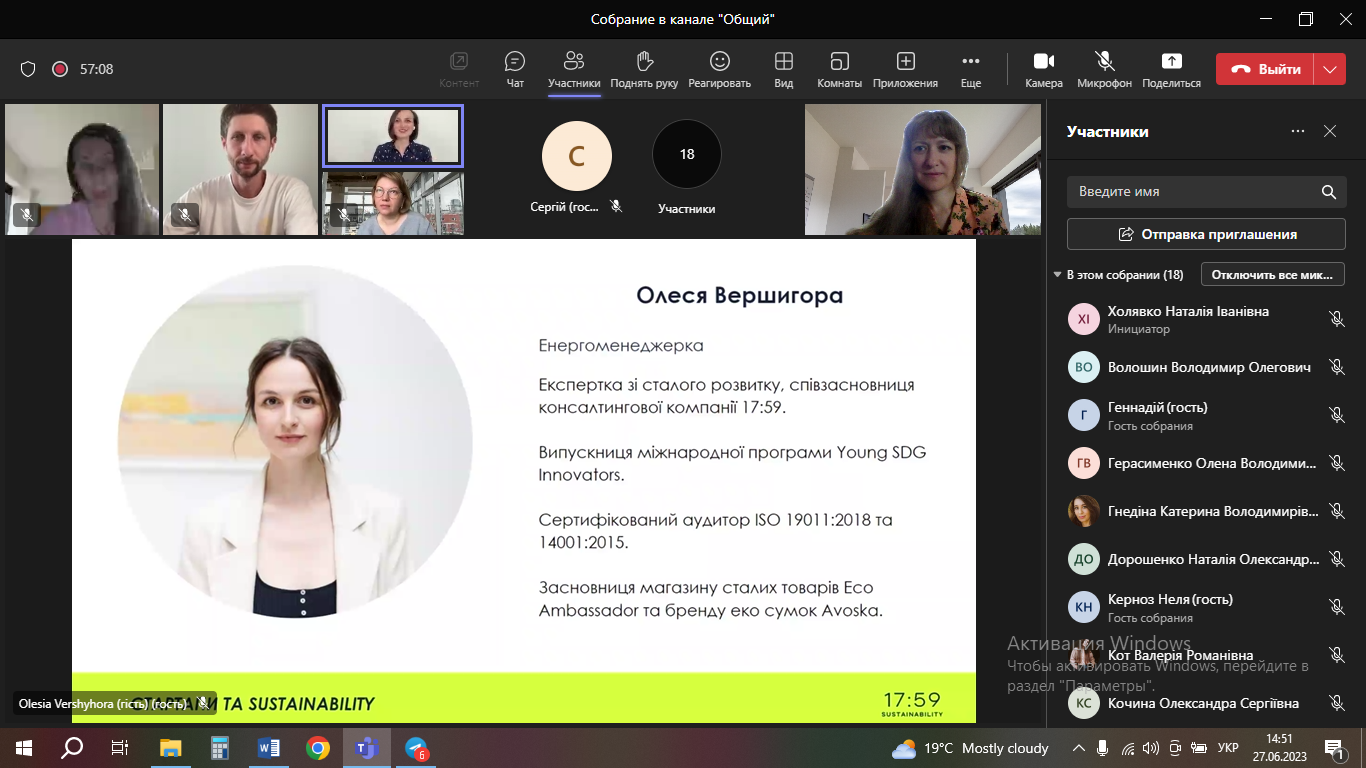Open the Вид view layout options
This screenshot has width=1366, height=768.
[784, 62]
